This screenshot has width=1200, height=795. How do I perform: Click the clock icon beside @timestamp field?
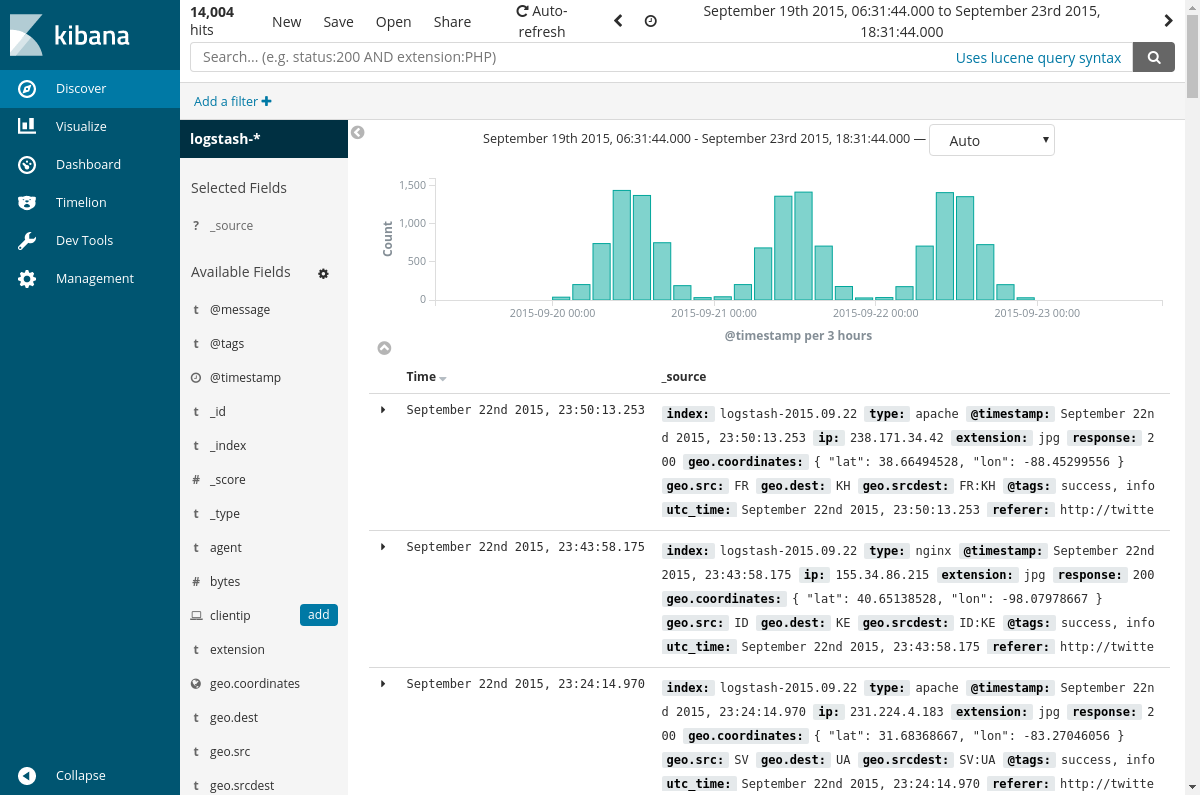tap(196, 378)
